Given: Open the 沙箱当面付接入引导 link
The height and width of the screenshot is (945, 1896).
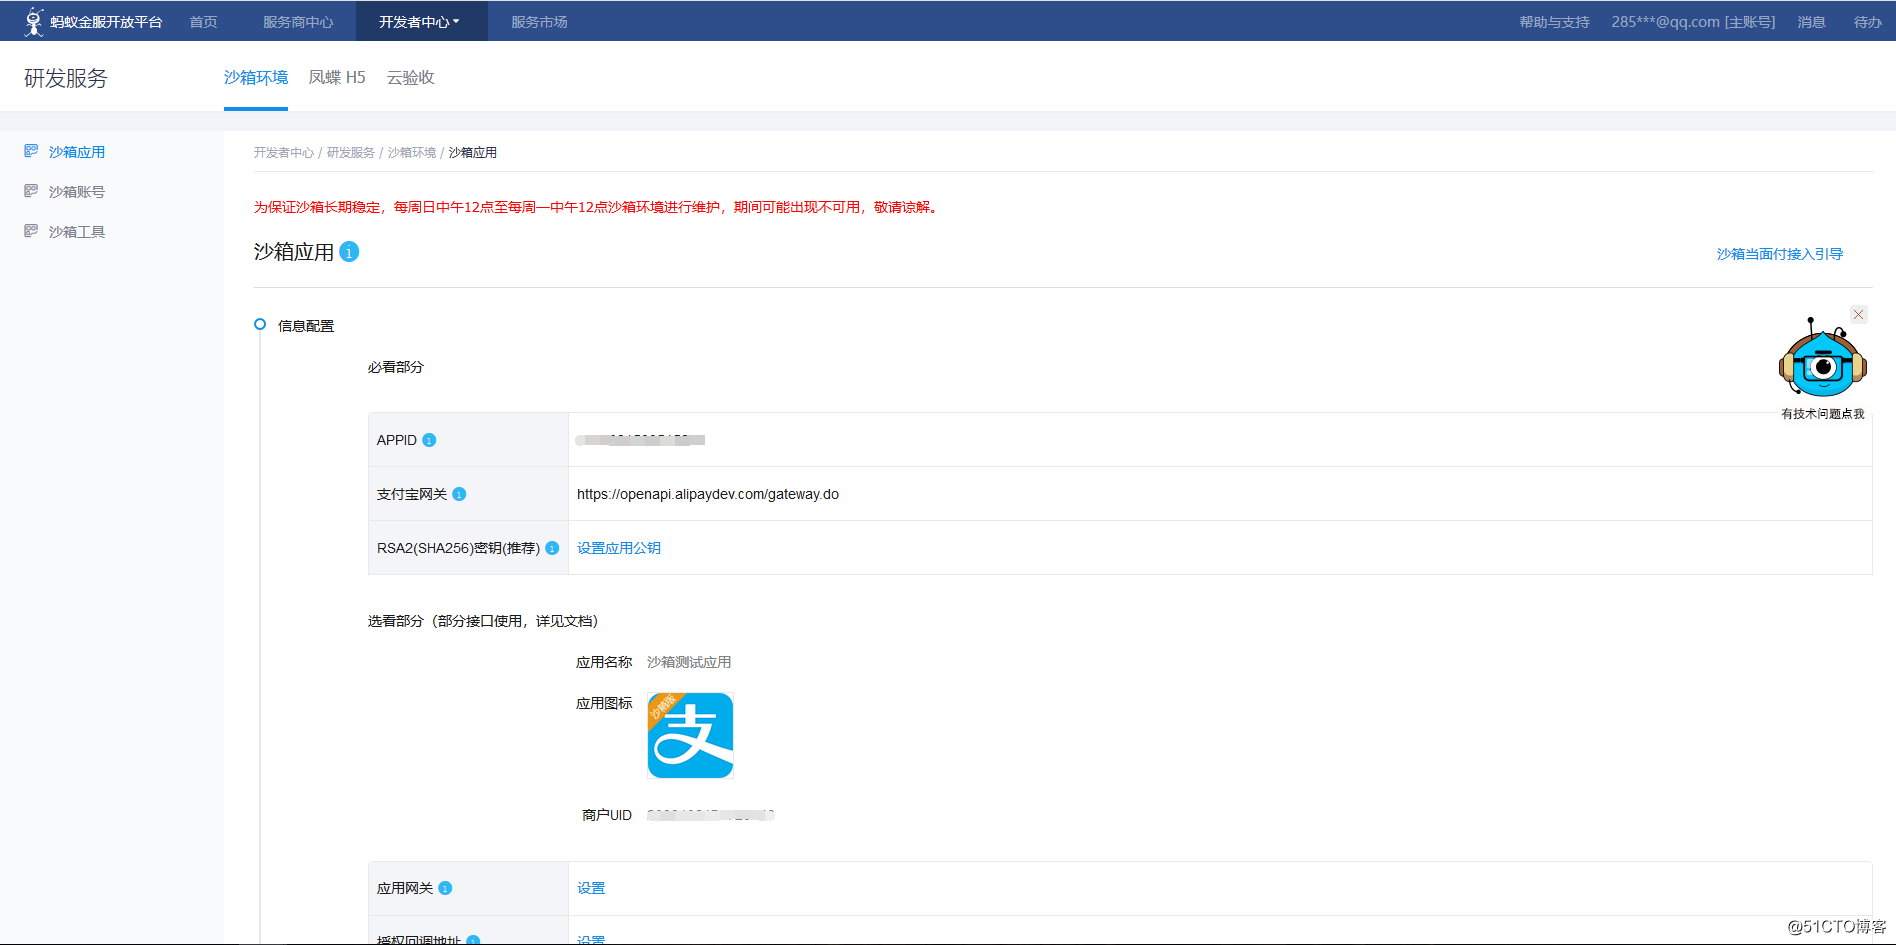Looking at the screenshot, I should 1780,254.
